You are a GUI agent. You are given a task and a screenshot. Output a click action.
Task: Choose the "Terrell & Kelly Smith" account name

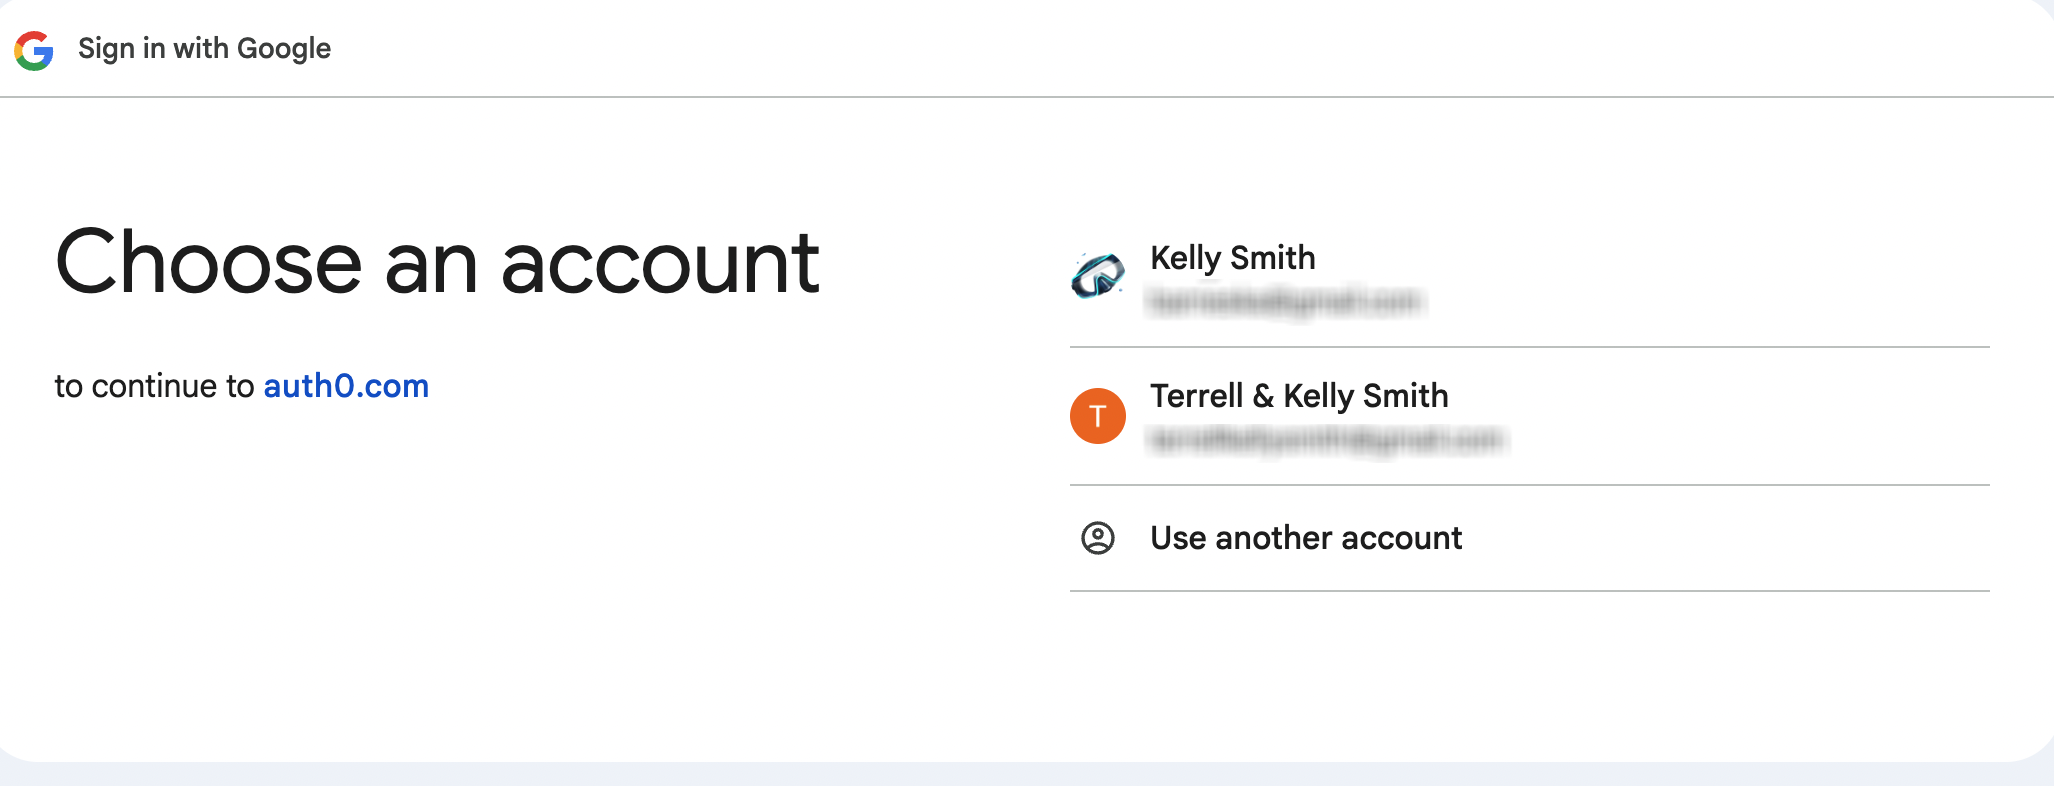point(1298,396)
